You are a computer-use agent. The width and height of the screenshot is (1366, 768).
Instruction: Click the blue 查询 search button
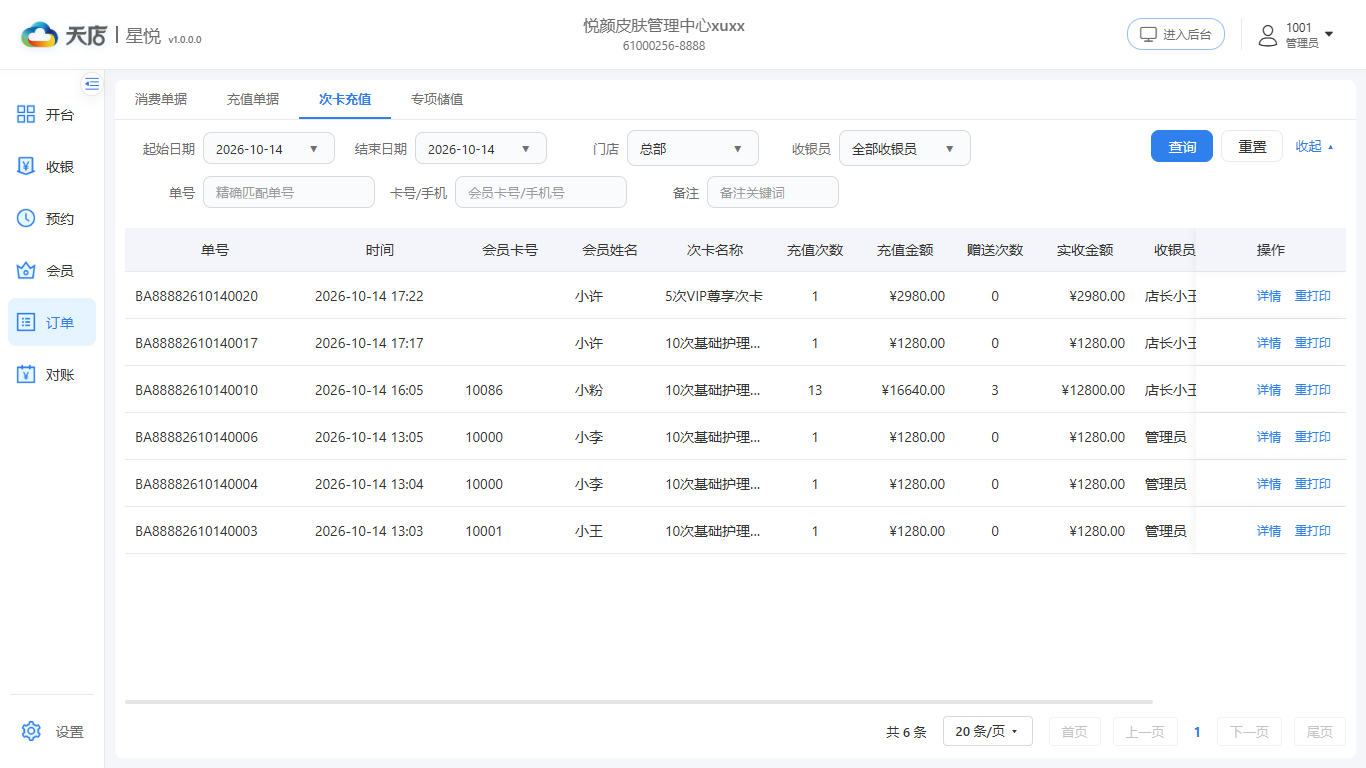pyautogui.click(x=1182, y=147)
